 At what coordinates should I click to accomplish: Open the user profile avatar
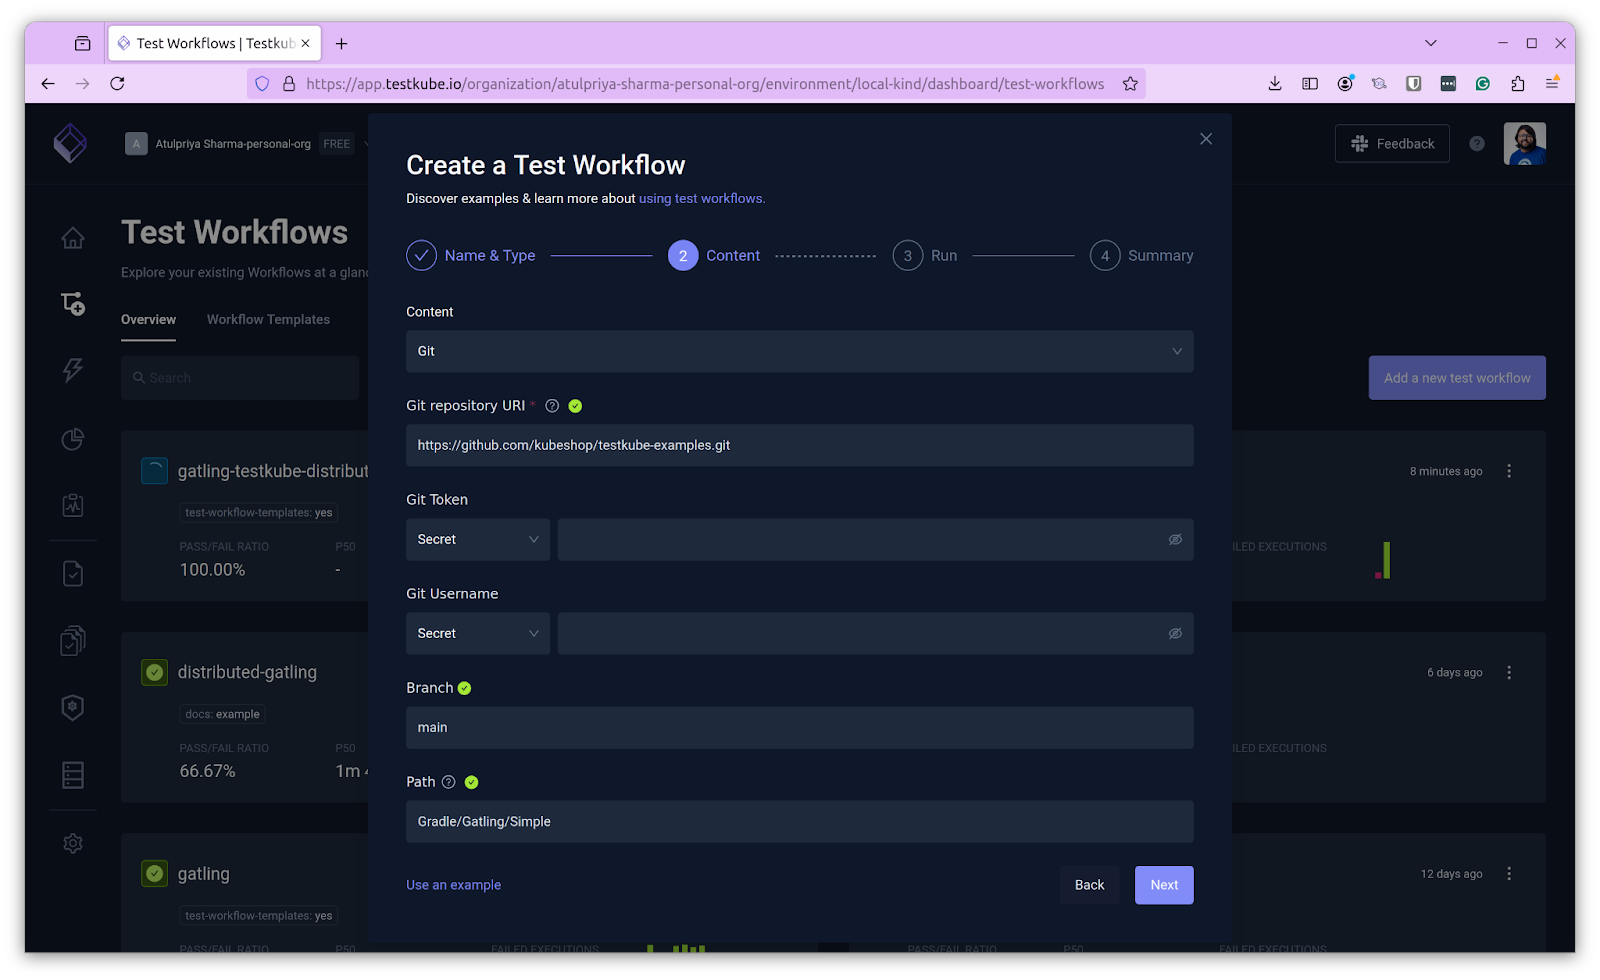point(1524,144)
